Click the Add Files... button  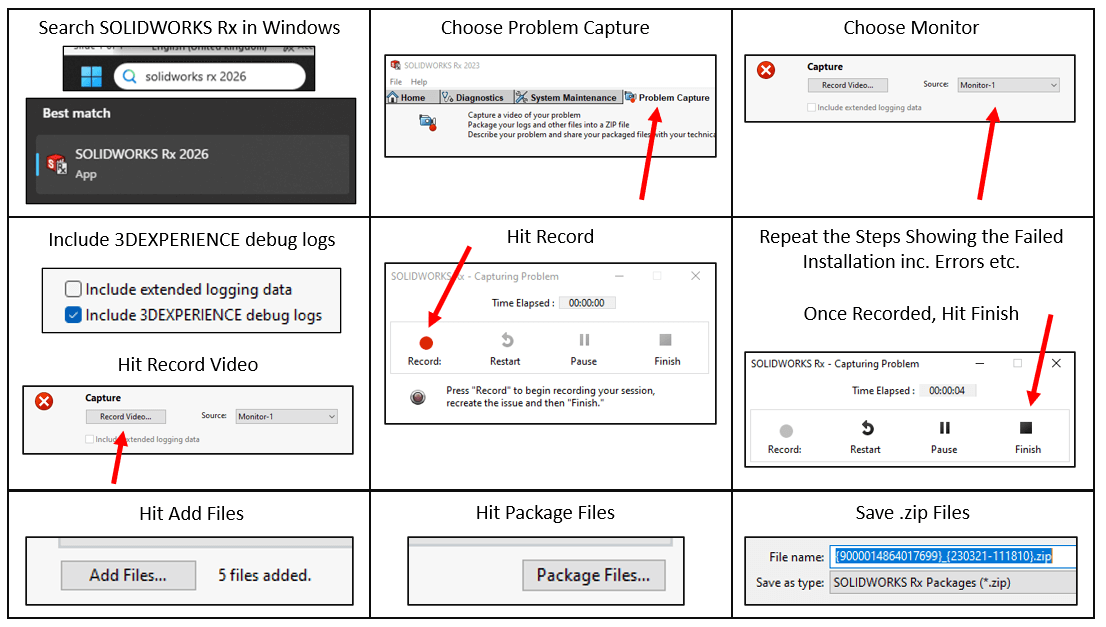pos(128,575)
